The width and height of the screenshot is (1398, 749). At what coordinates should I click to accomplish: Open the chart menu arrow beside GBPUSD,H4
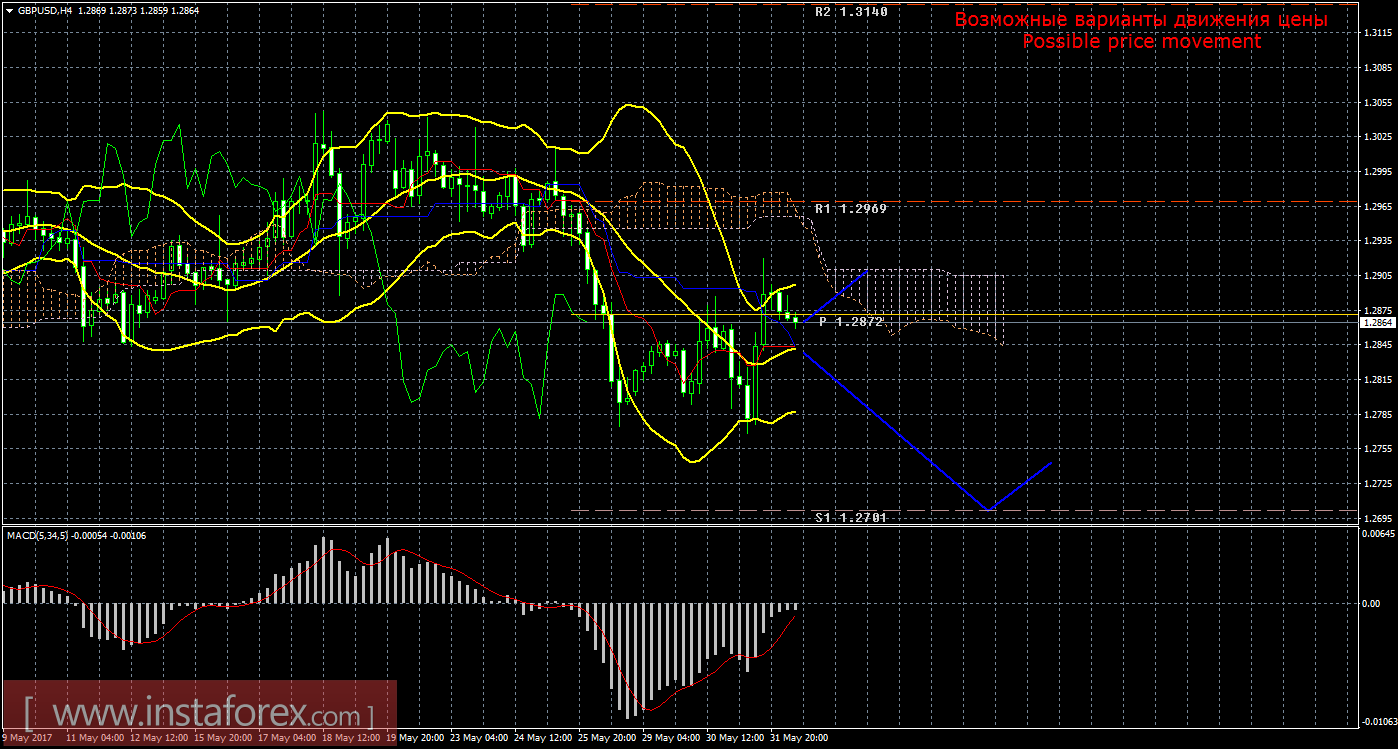pos(9,10)
